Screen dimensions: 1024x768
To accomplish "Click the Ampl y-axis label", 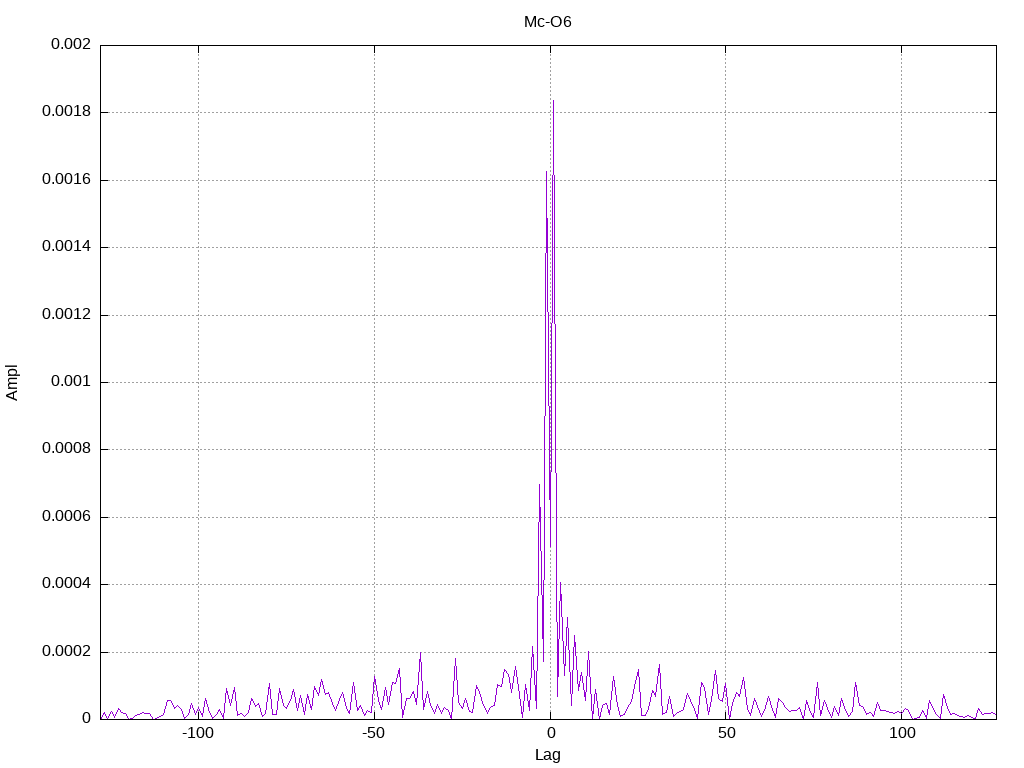I will tap(12, 382).
